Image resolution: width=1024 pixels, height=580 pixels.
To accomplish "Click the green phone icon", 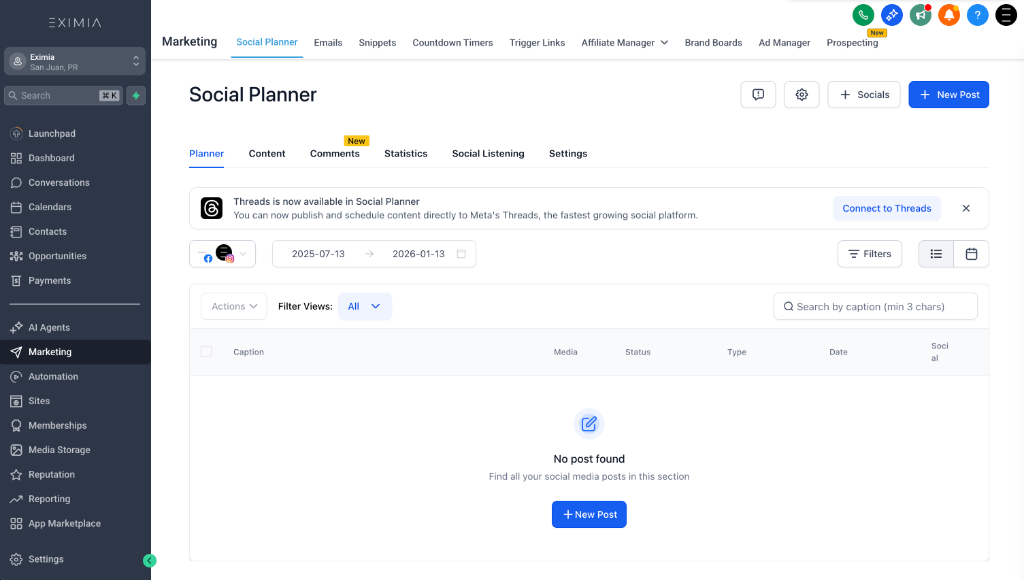I will [863, 15].
